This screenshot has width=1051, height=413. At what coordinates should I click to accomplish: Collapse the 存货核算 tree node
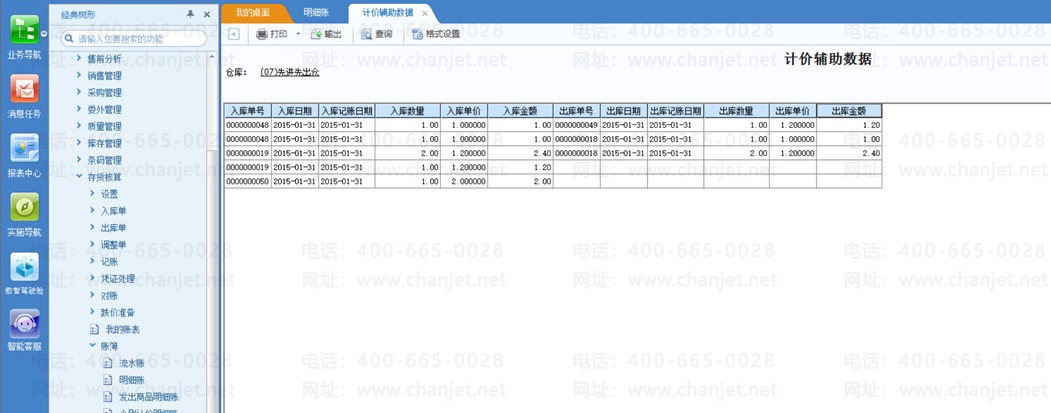pyautogui.click(x=79, y=176)
